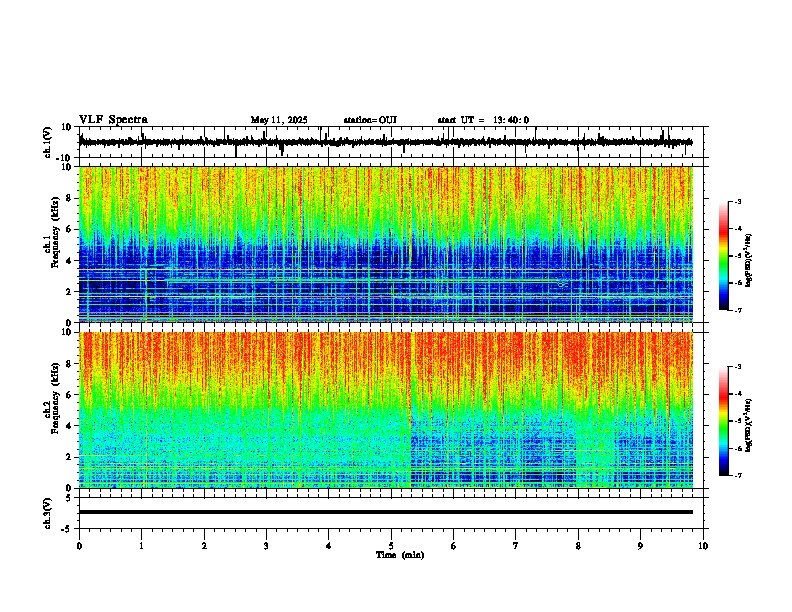Viewport: 792px width, 612px height.
Task: Click the "ch.1(V)" waveform axis label
Action: pyautogui.click(x=48, y=142)
